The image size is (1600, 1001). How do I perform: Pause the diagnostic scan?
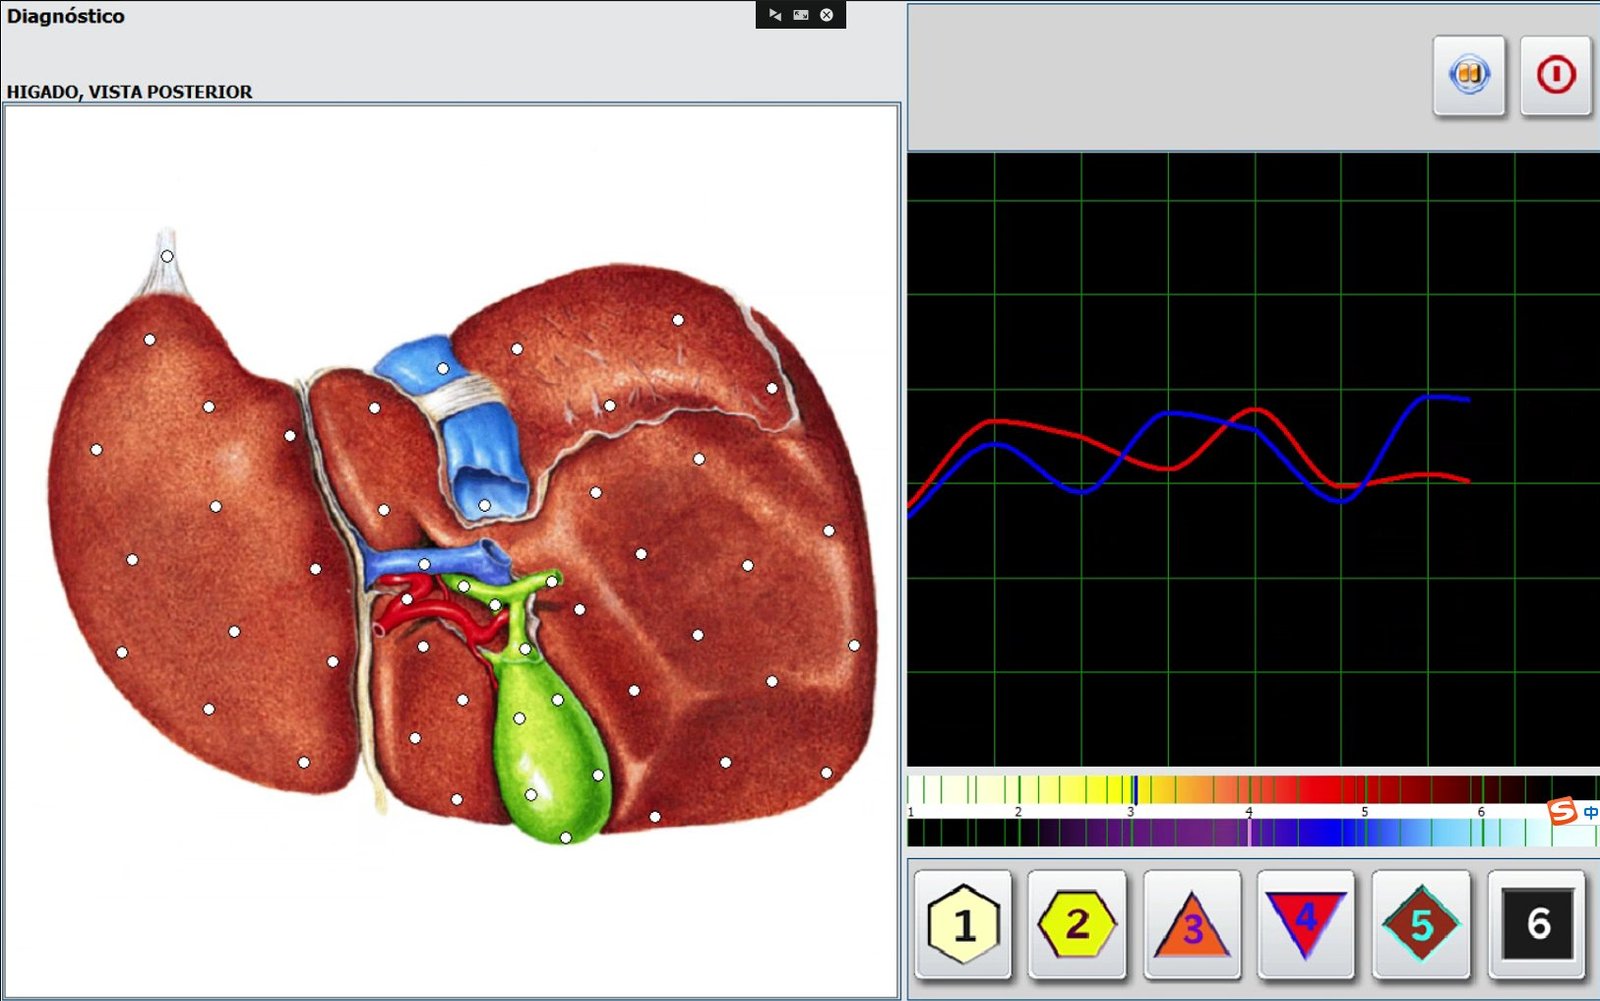(1468, 76)
